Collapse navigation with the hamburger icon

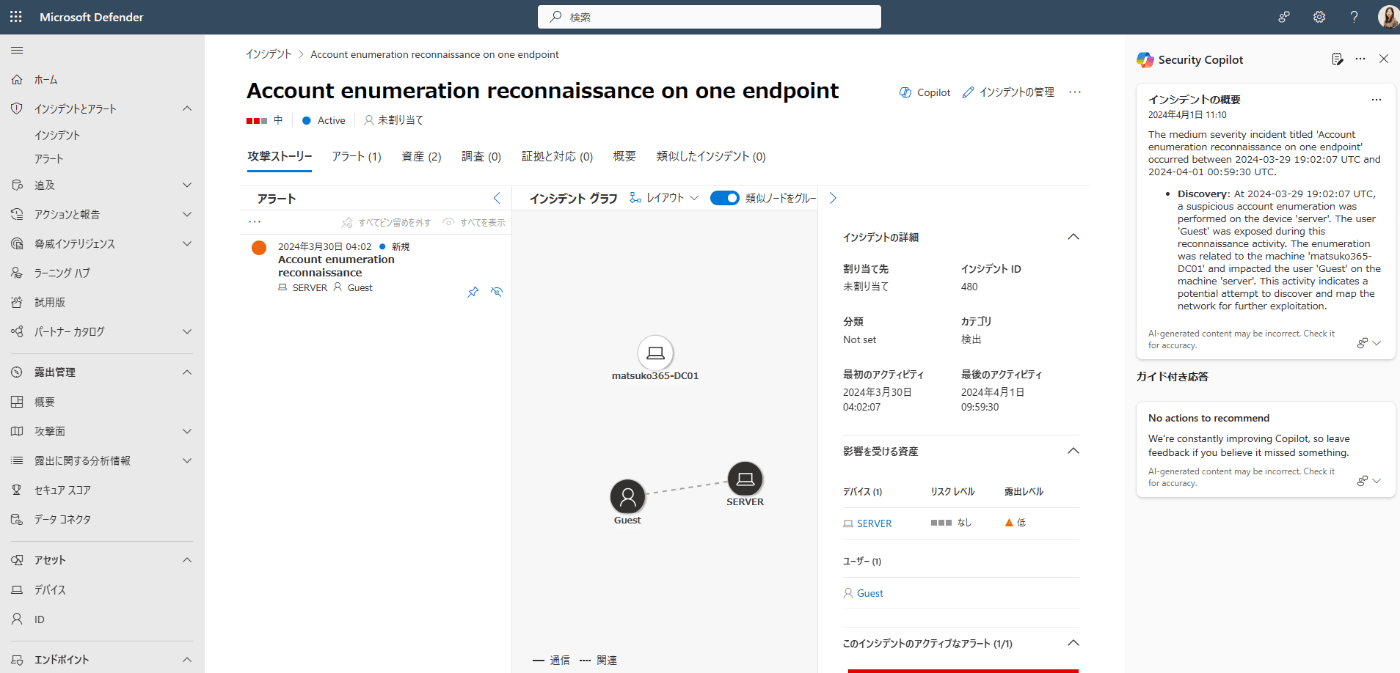(x=17, y=50)
